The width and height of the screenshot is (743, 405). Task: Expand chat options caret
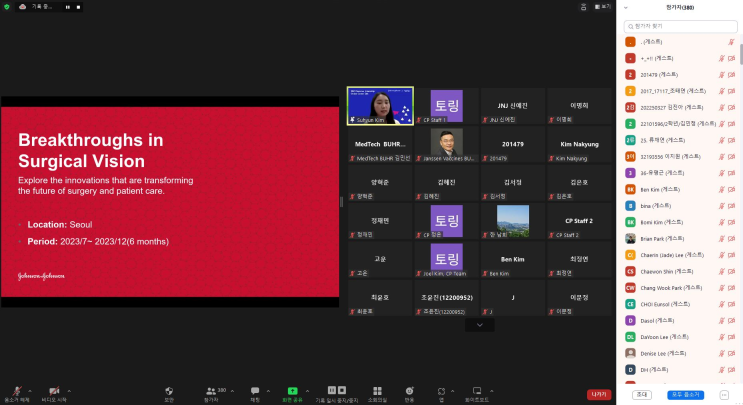point(268,391)
